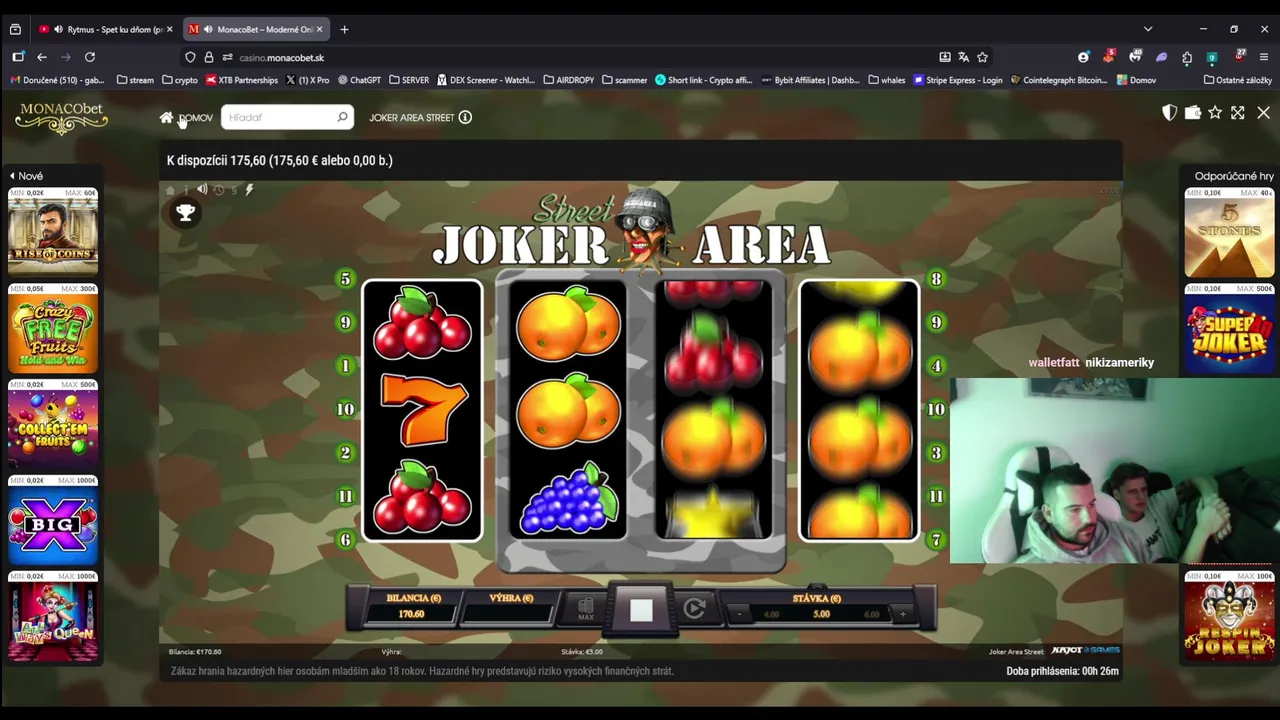Image resolution: width=1280 pixels, height=720 pixels.
Task: Open Big X game thumbnail
Action: (53, 519)
